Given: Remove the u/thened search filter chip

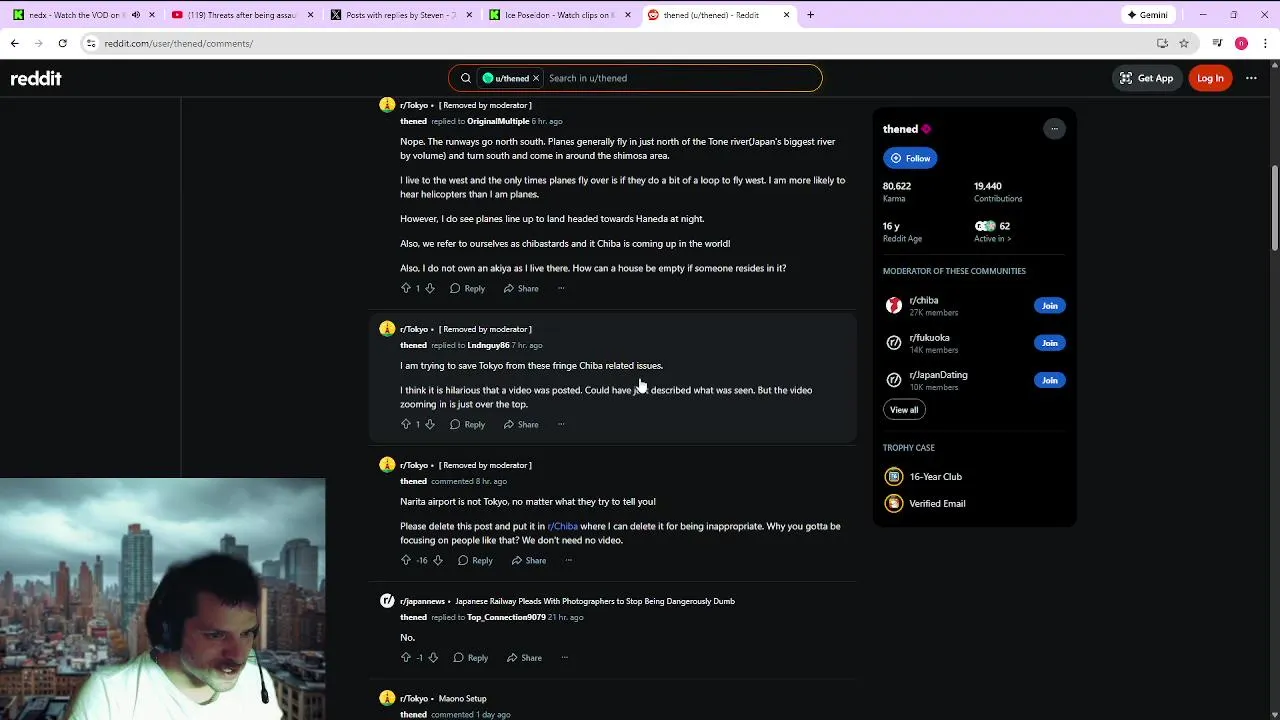Looking at the screenshot, I should 536,78.
